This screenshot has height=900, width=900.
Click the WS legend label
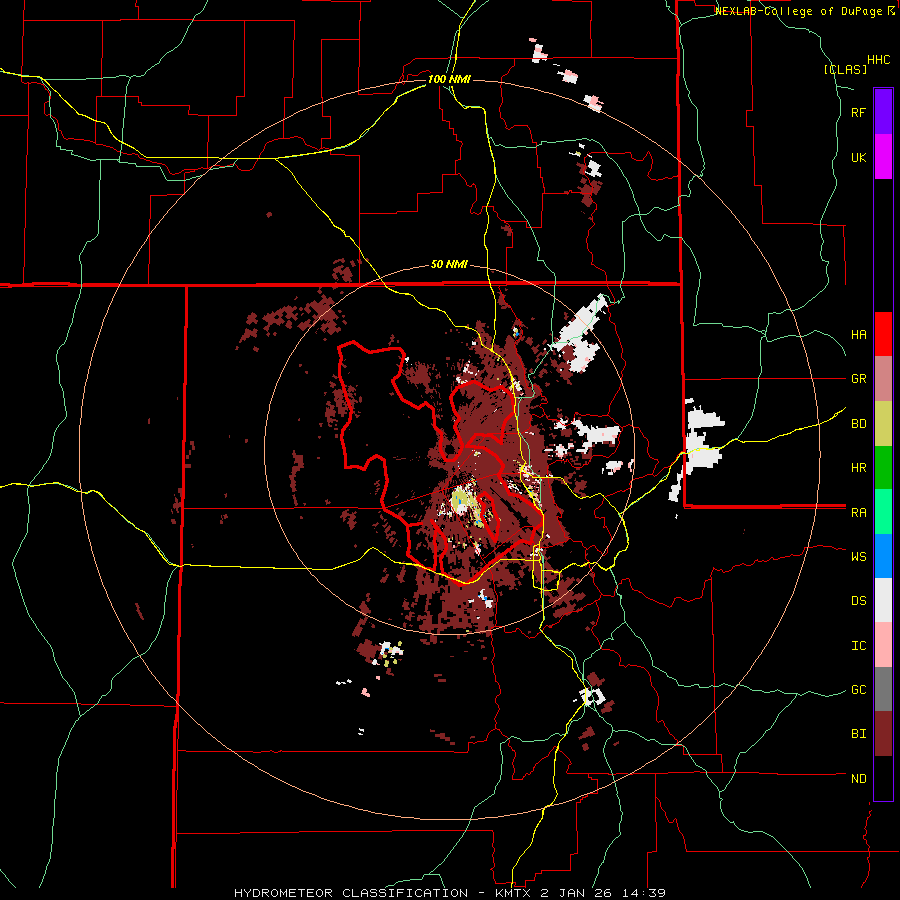[x=858, y=557]
